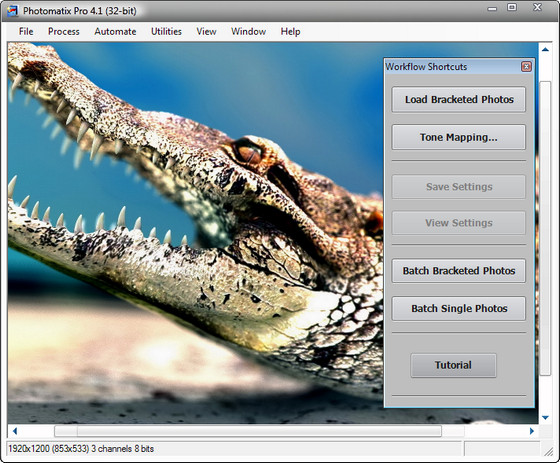Open the Utilities menu
Viewport: 560px width, 463px height.
pos(166,31)
